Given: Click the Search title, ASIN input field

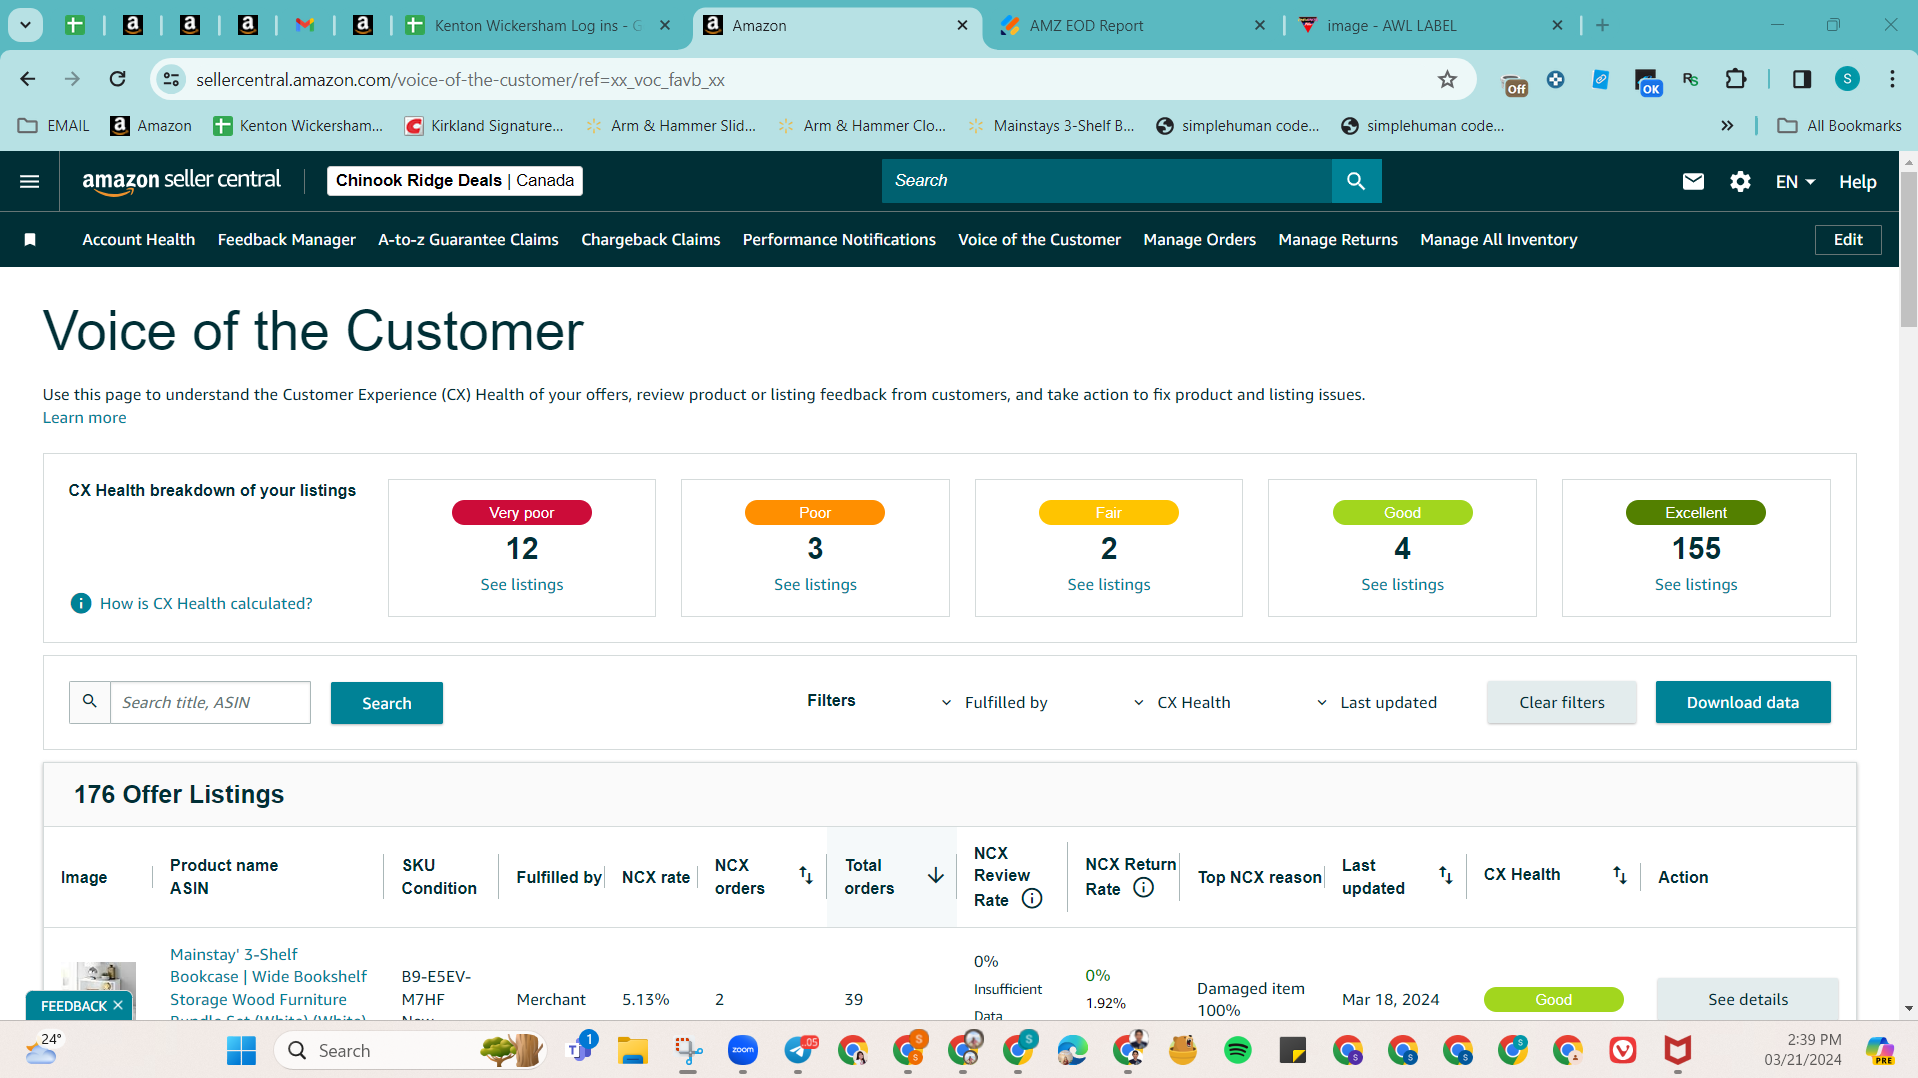Looking at the screenshot, I should [x=210, y=702].
